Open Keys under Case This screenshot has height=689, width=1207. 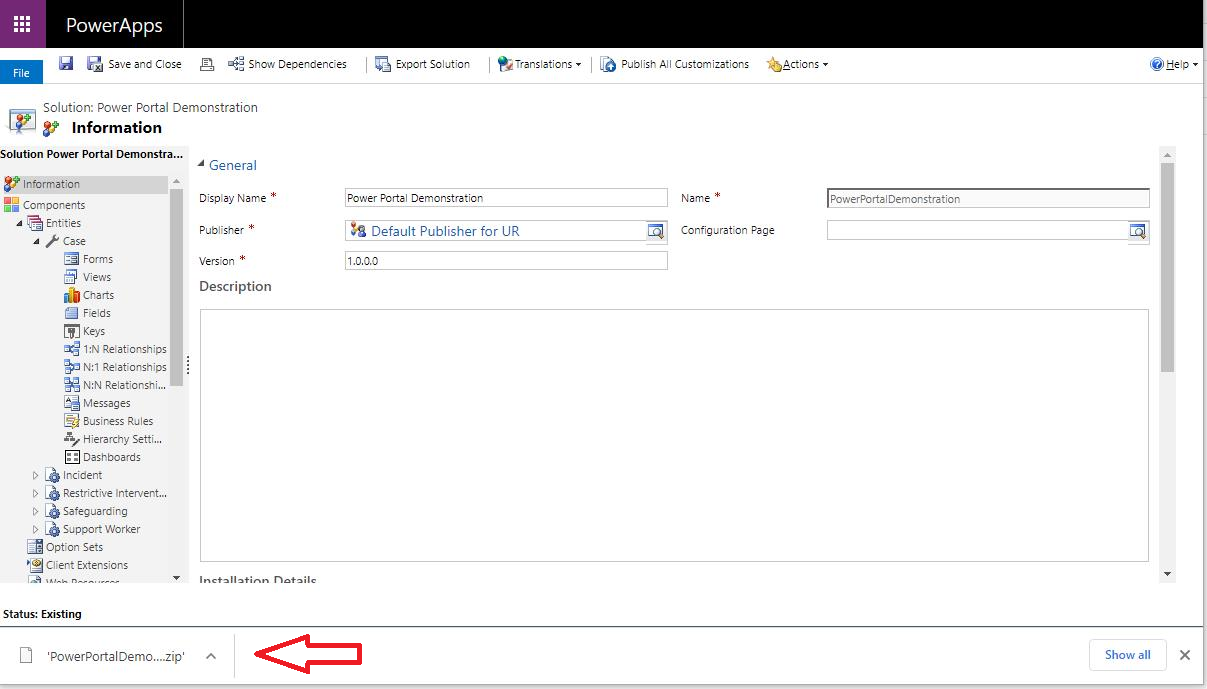[93, 331]
